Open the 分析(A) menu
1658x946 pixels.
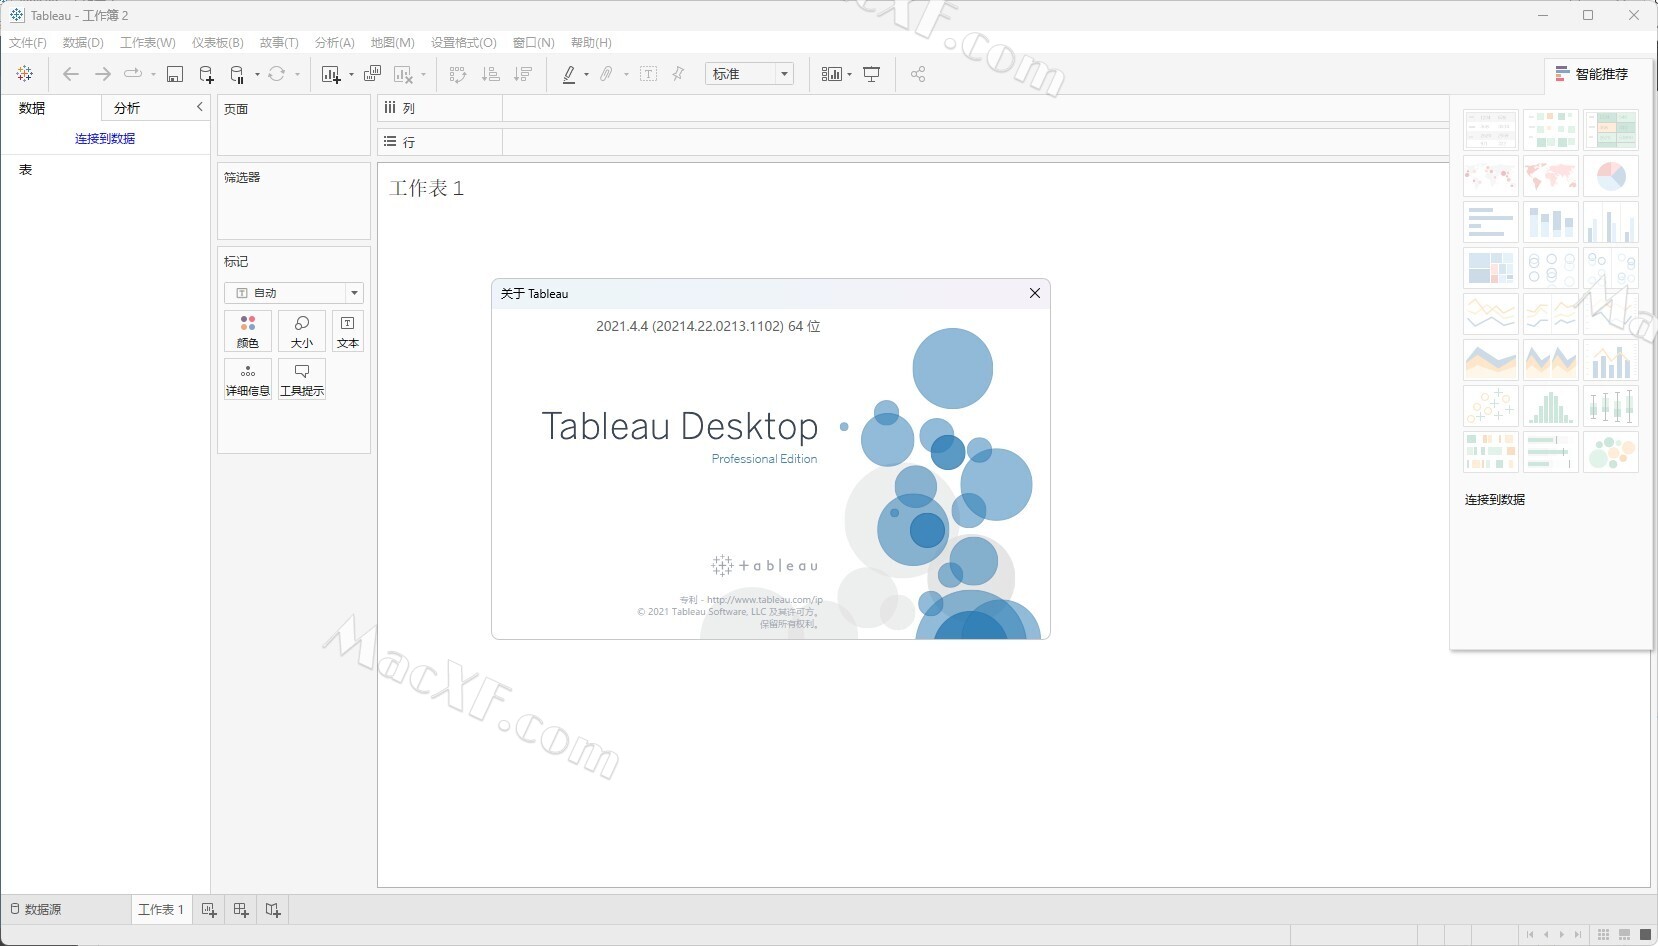click(x=334, y=42)
